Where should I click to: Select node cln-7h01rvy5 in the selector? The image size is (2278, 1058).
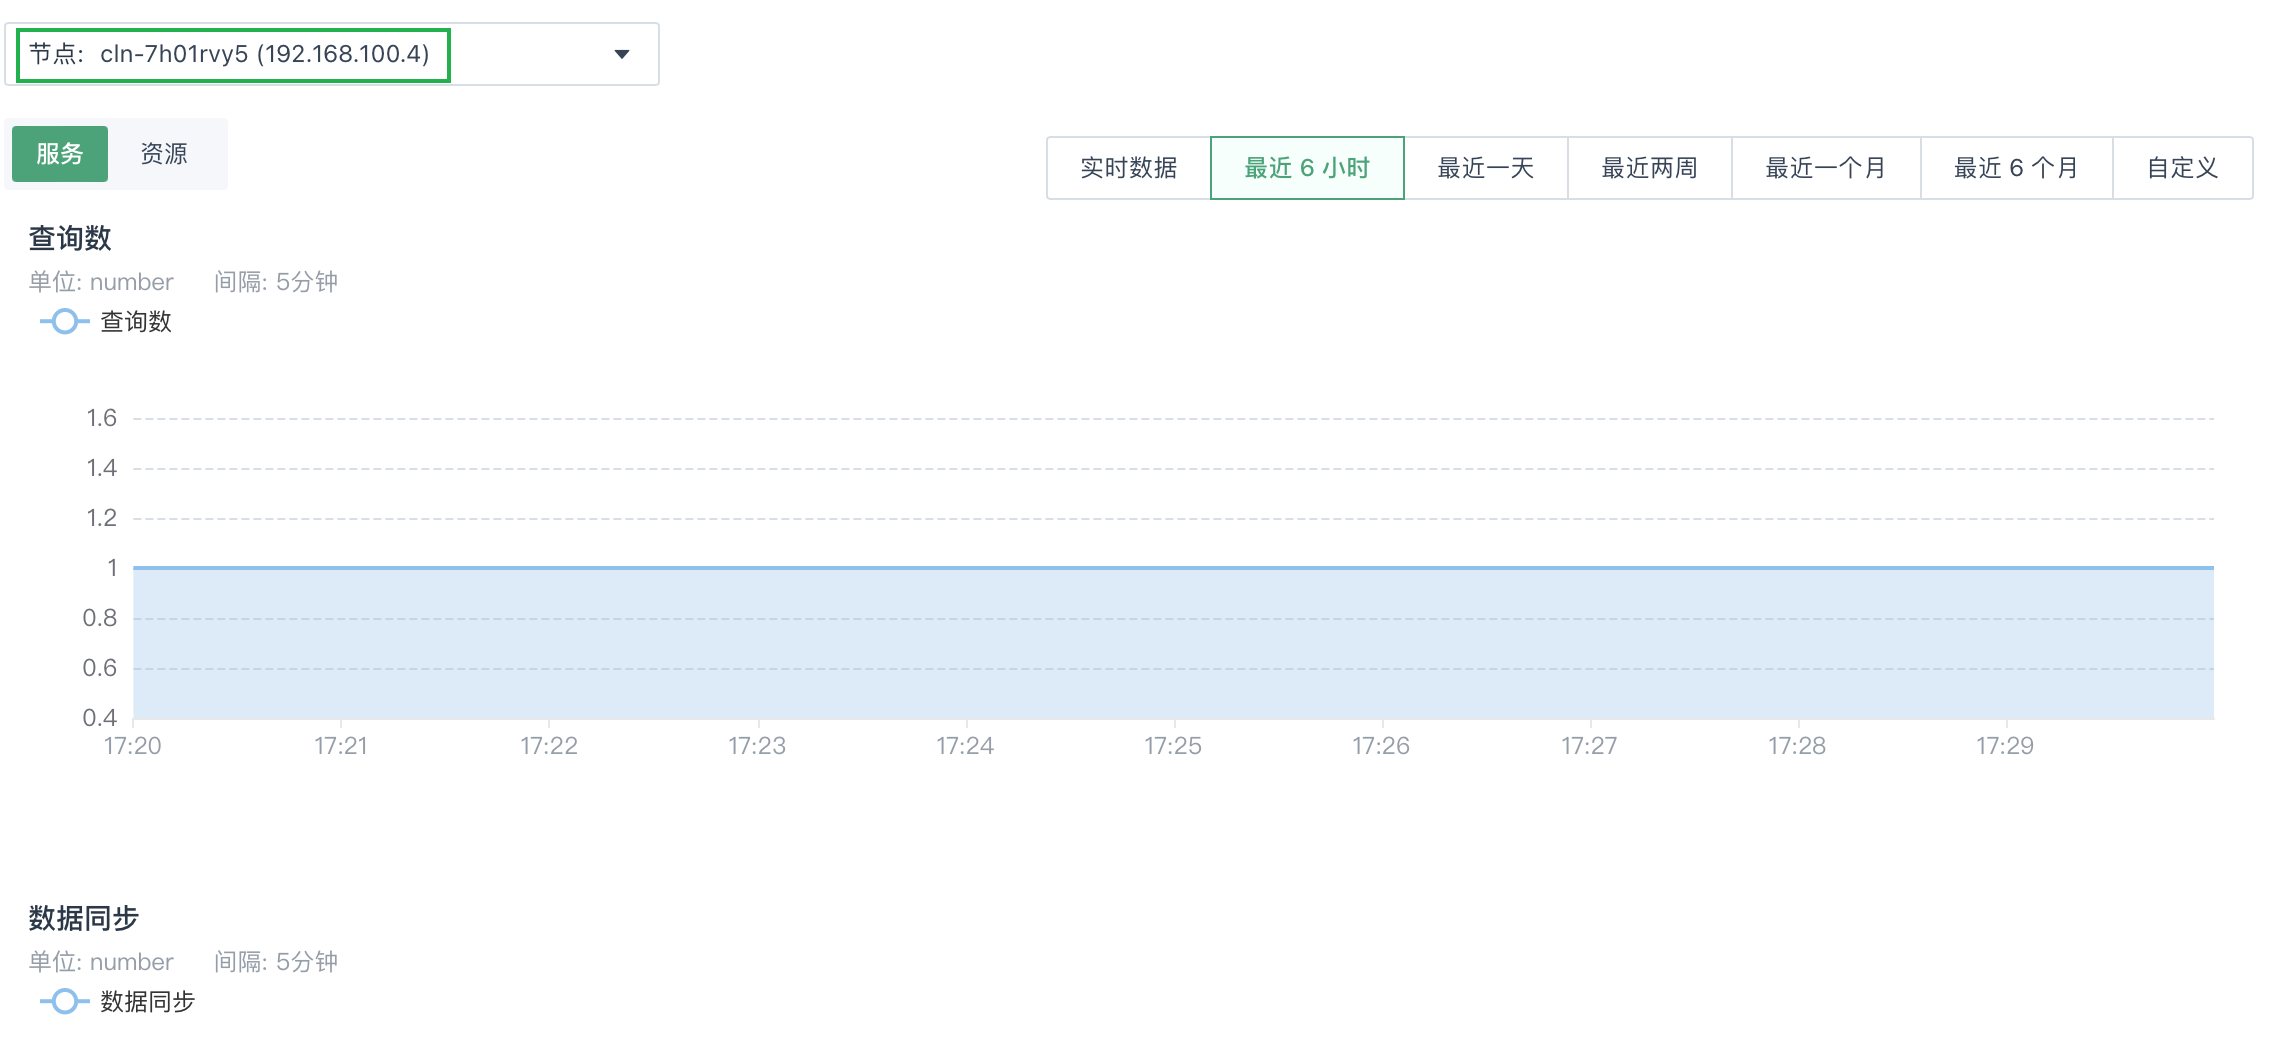[233, 55]
